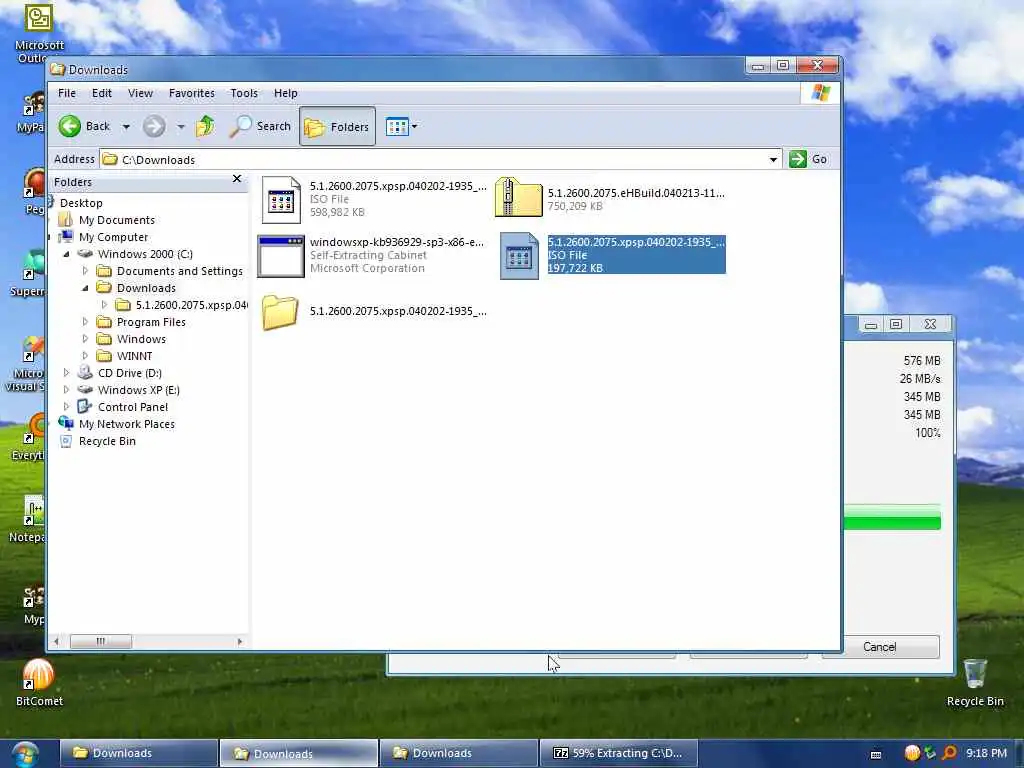Click the Go button

tap(808, 159)
